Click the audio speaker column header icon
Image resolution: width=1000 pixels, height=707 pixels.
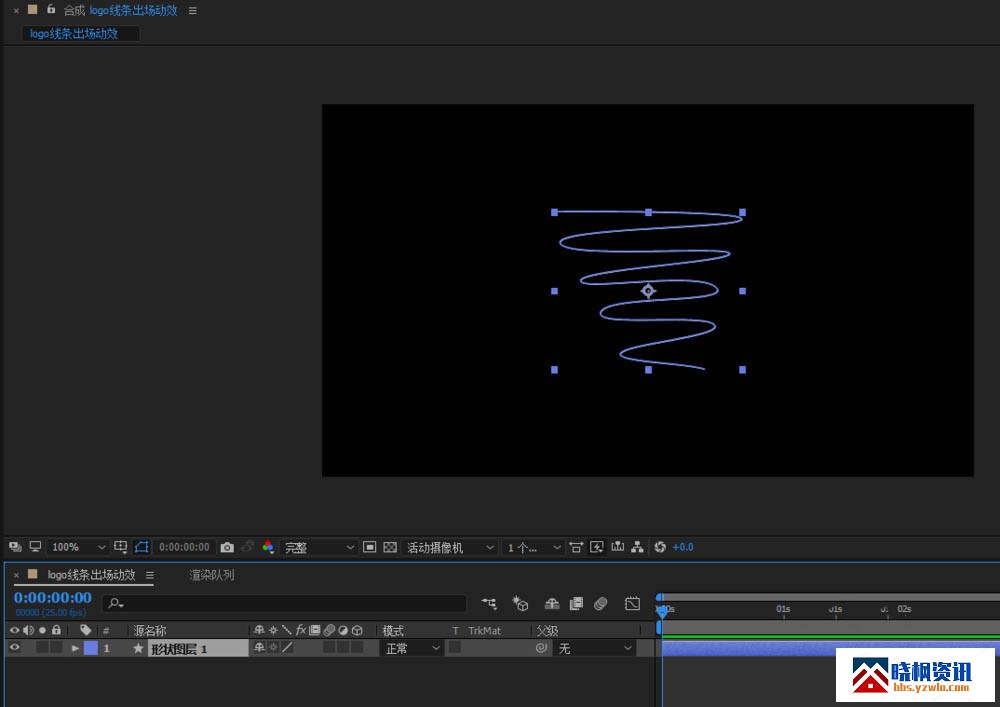click(28, 630)
